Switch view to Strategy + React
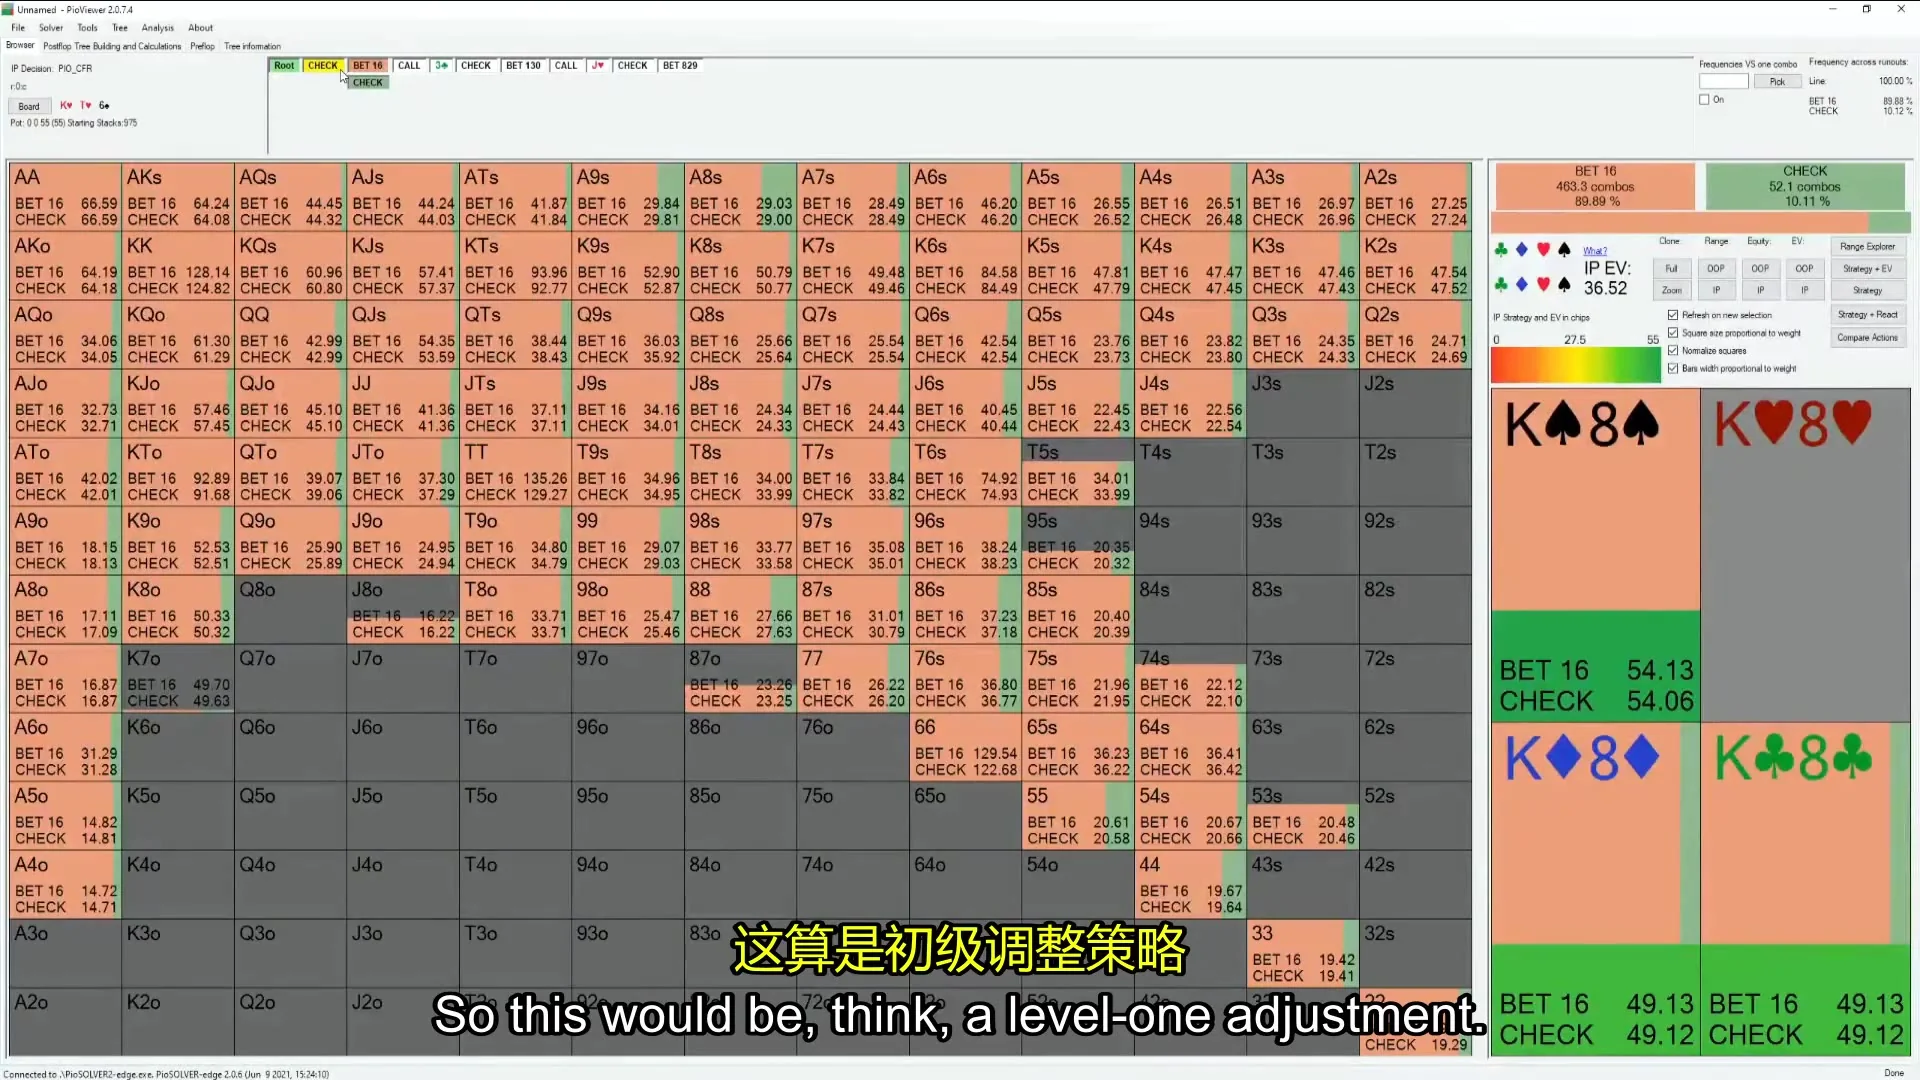This screenshot has width=1920, height=1080. point(1867,315)
